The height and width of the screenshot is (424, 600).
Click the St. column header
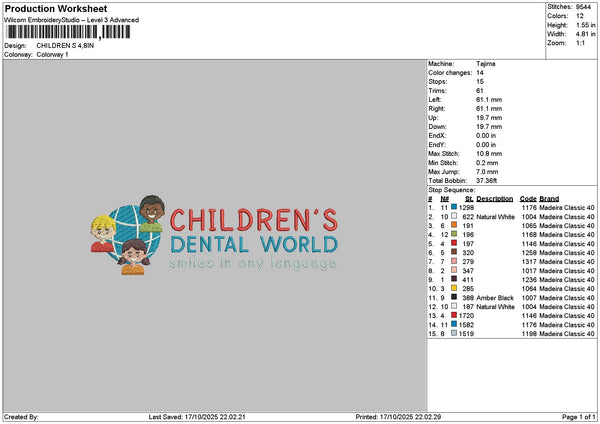click(x=469, y=199)
